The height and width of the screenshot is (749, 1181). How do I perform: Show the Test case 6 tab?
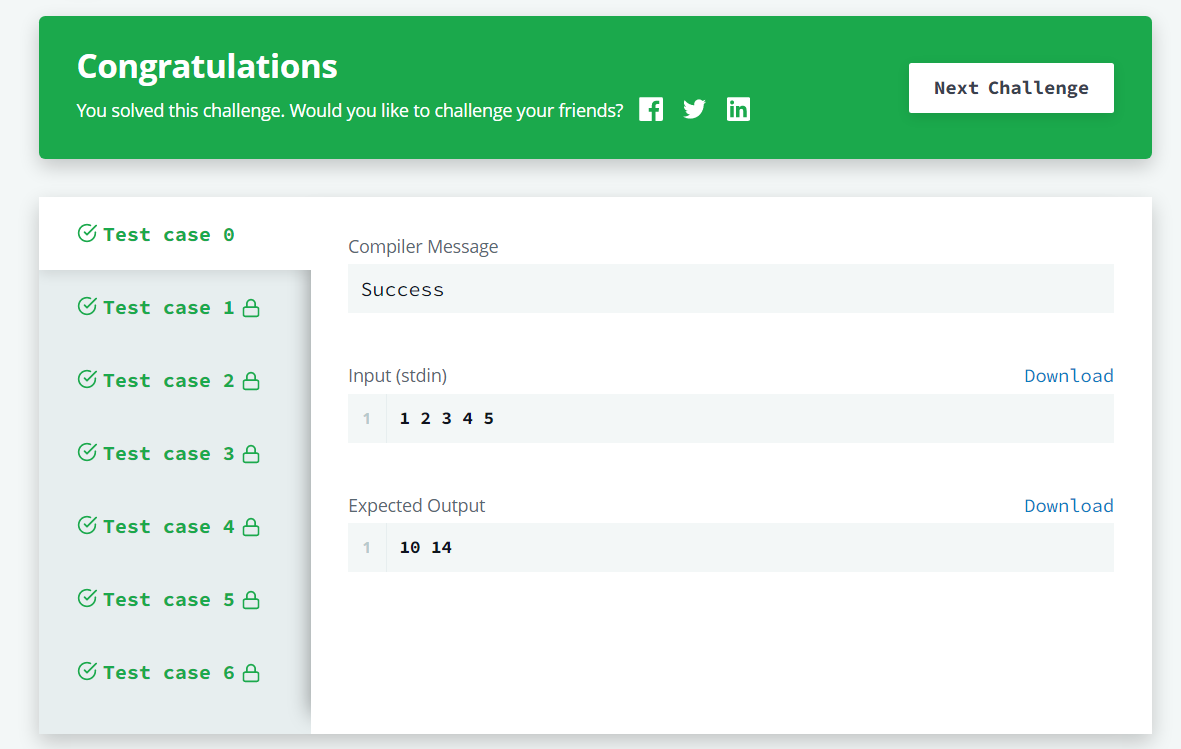coord(175,672)
